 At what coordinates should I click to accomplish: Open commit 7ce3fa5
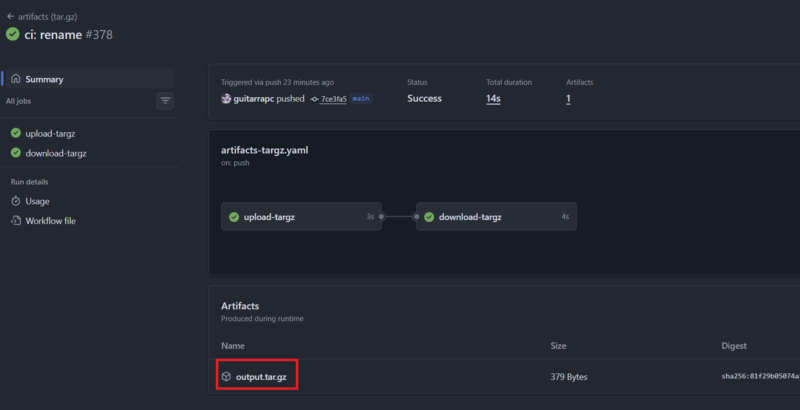coord(334,99)
